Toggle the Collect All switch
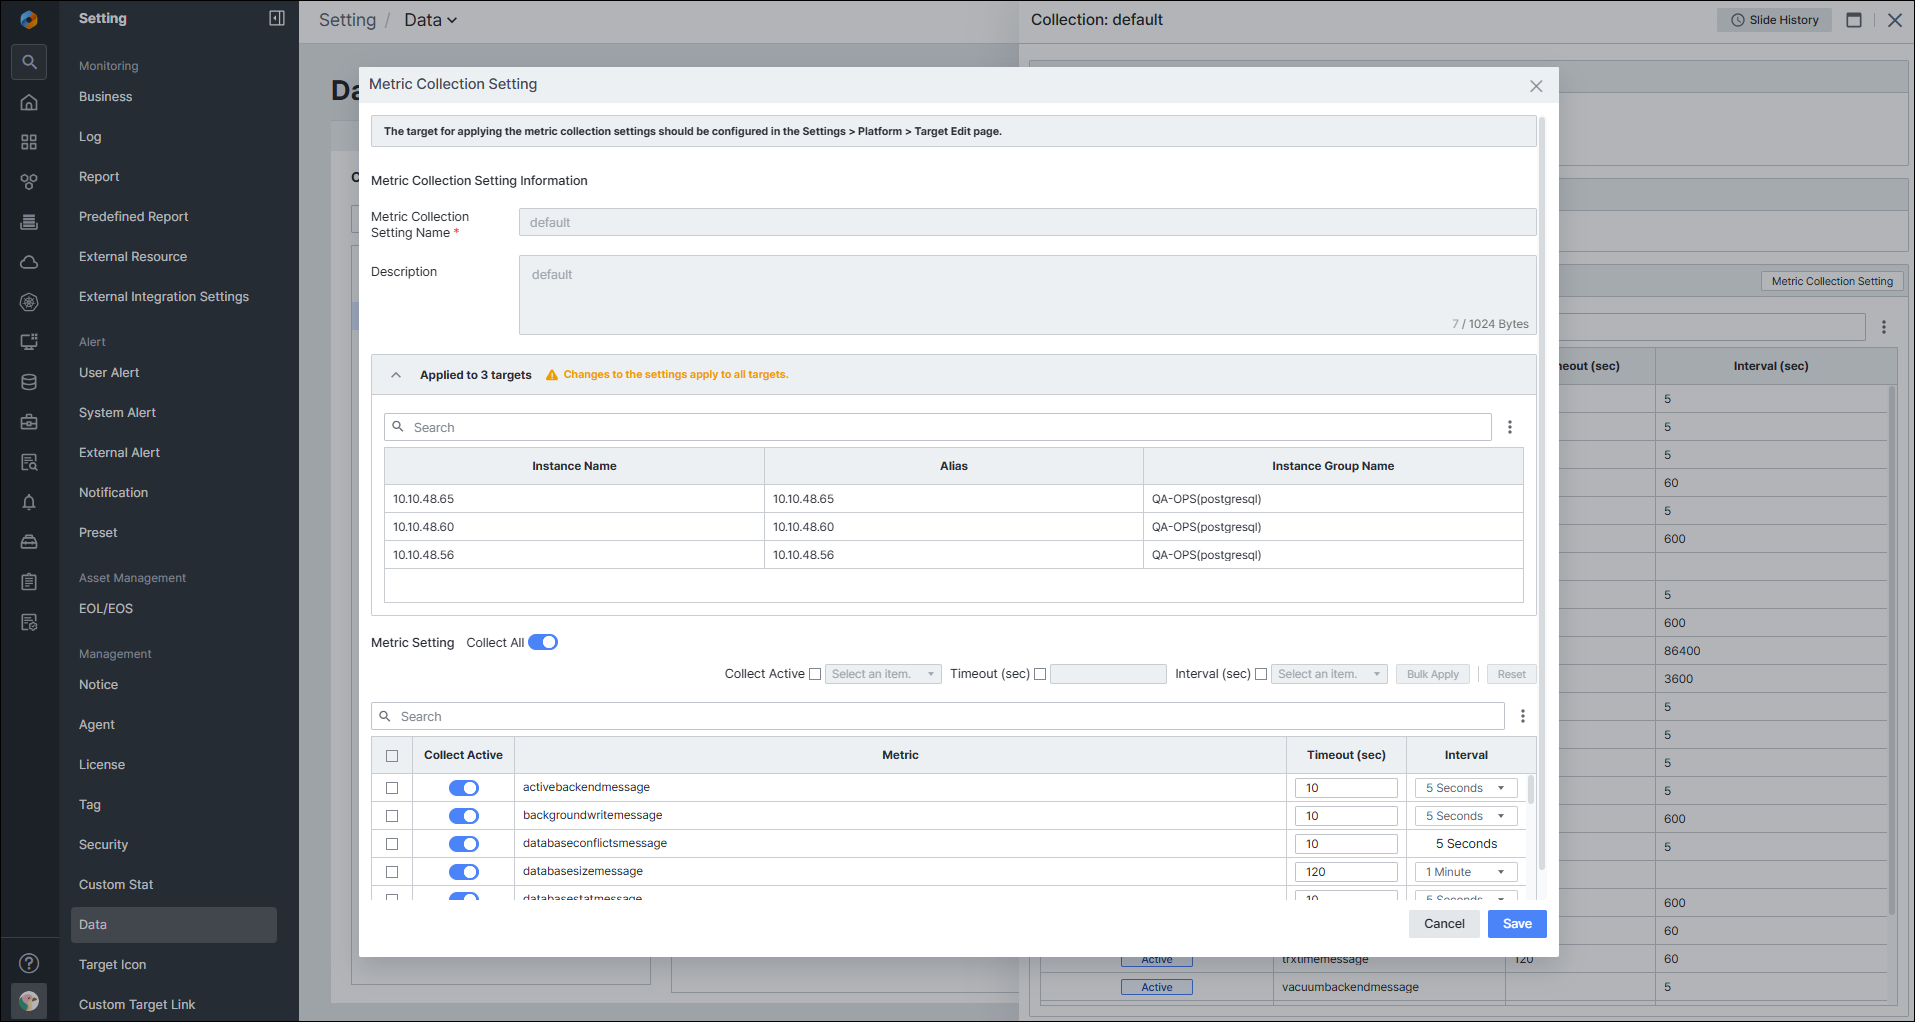Viewport: 1915px width, 1022px height. pos(543,642)
